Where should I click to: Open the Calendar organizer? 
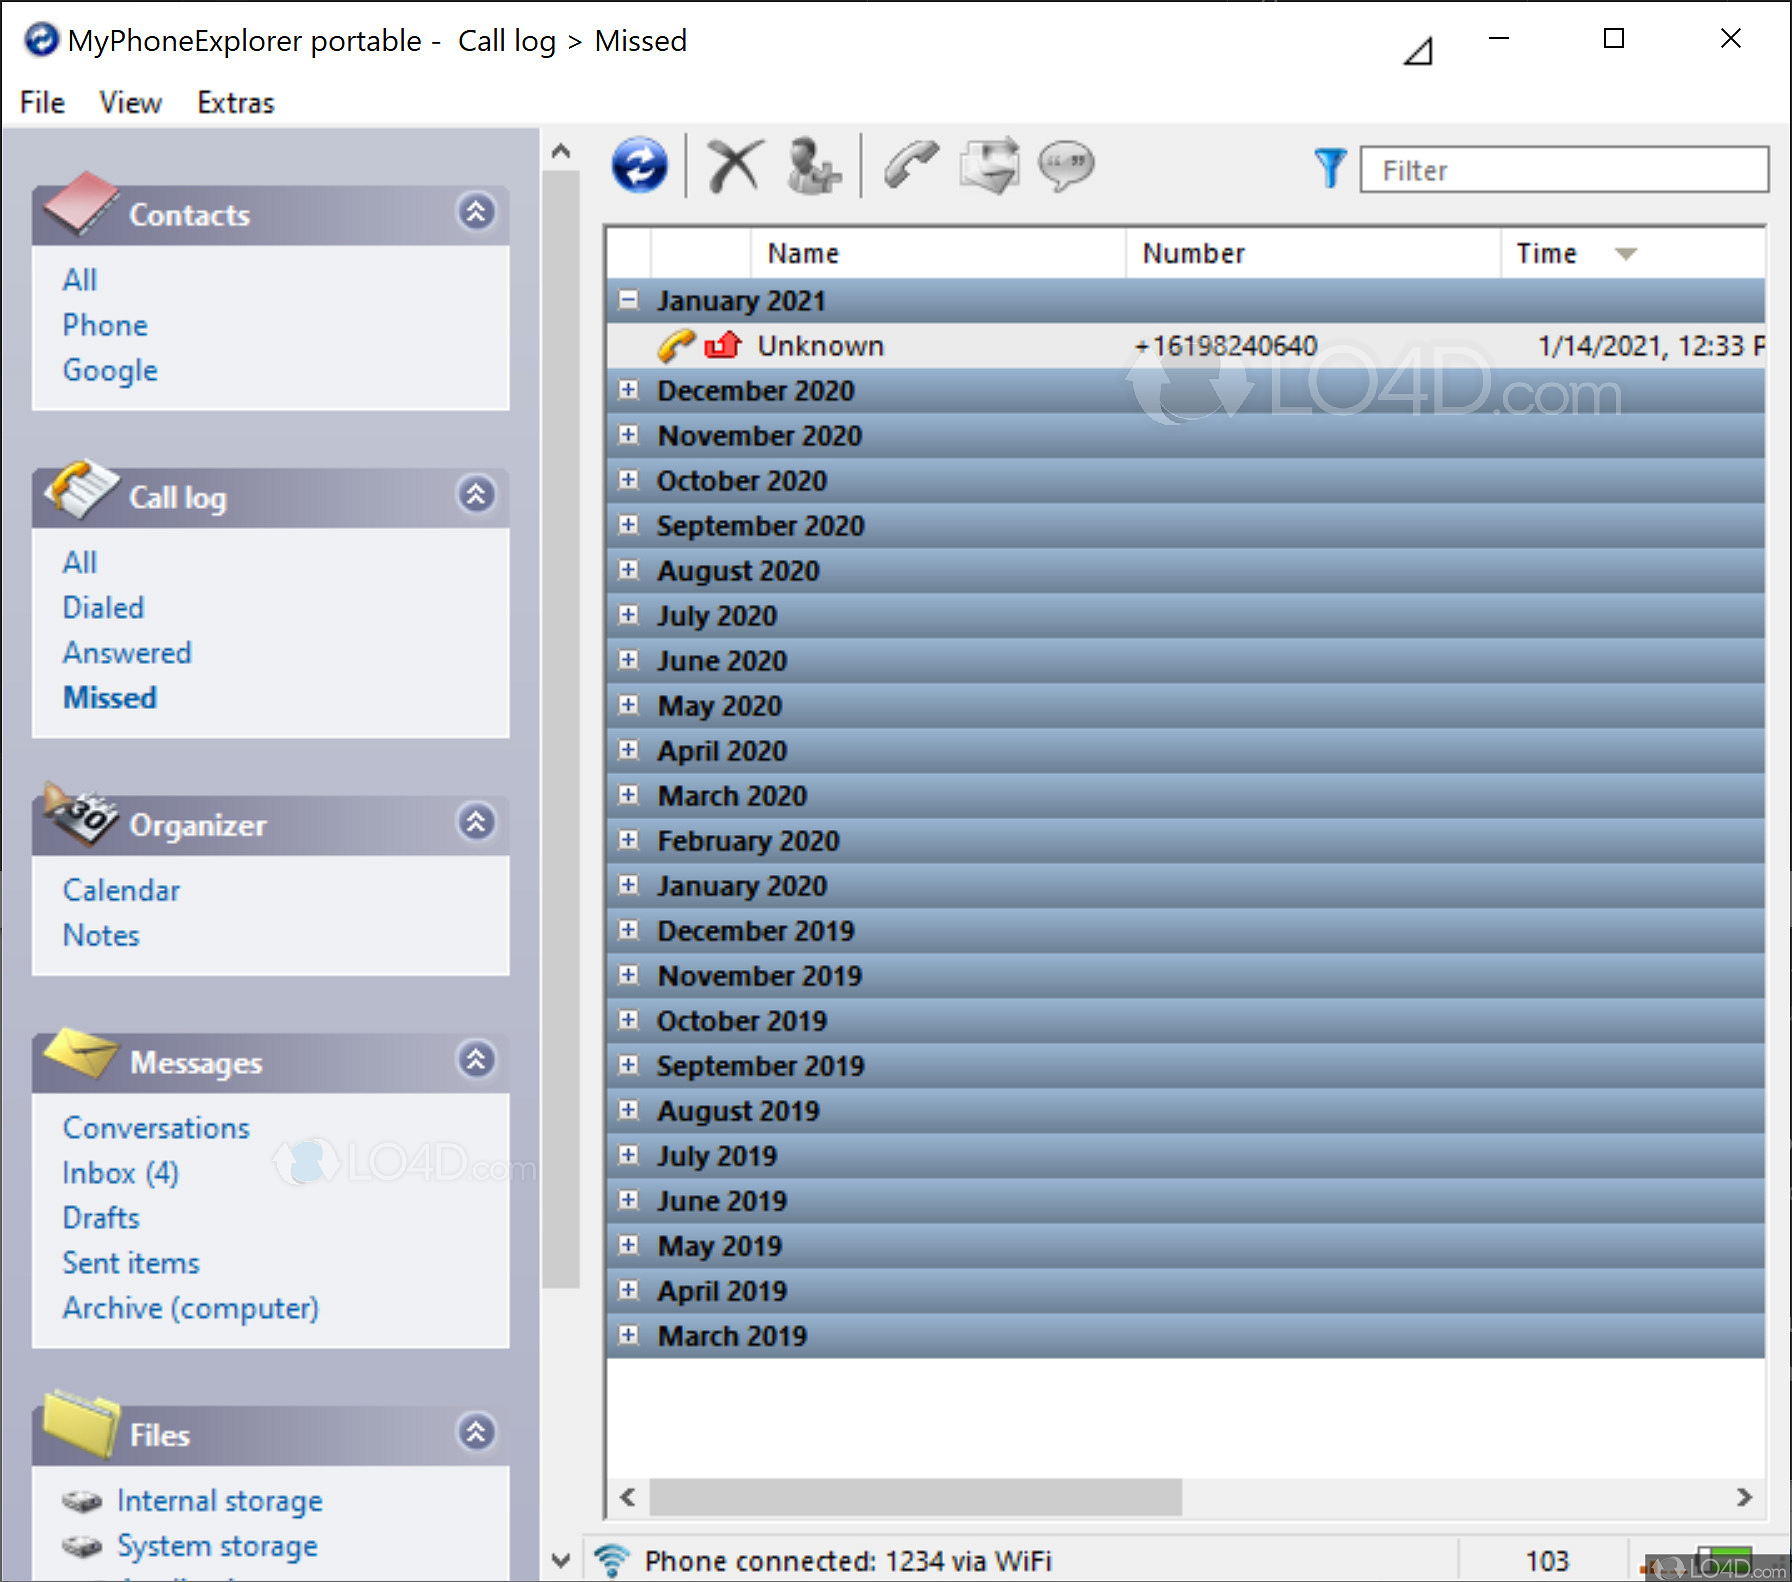(x=121, y=890)
